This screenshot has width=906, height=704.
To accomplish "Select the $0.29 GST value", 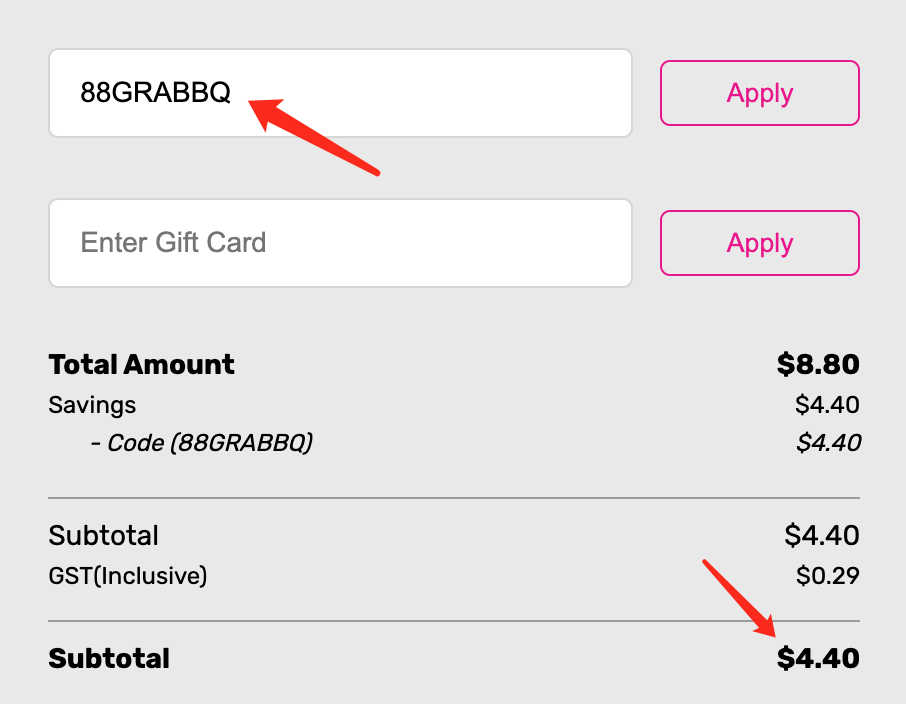I will (827, 576).
